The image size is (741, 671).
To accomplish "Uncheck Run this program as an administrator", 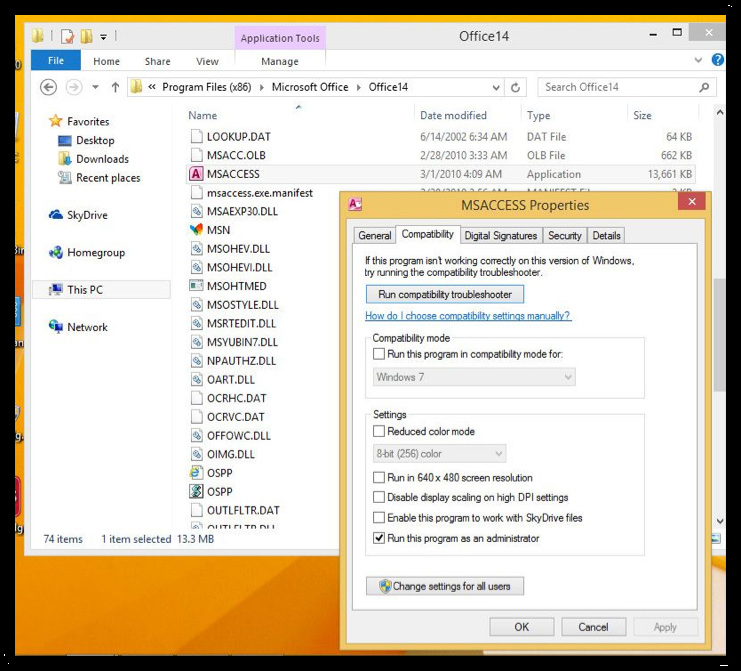I will [379, 538].
